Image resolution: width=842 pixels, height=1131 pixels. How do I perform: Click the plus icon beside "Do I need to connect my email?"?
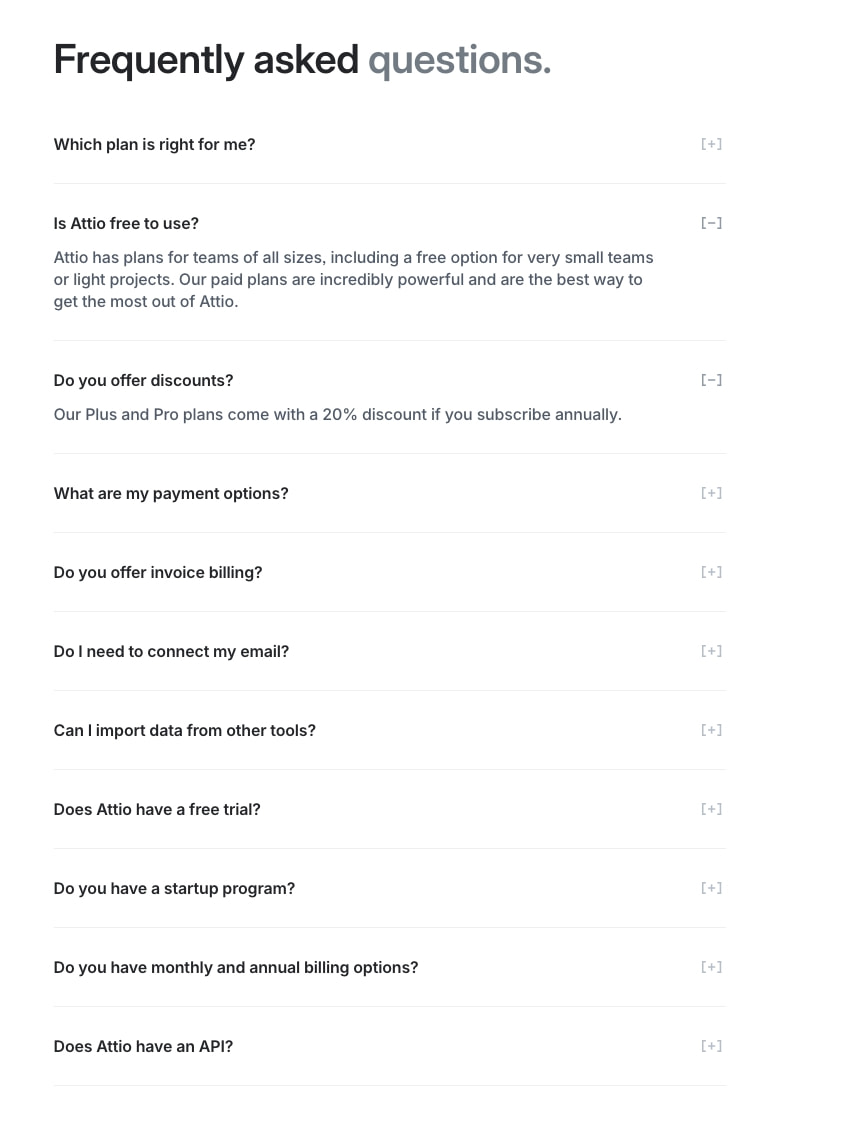[711, 651]
